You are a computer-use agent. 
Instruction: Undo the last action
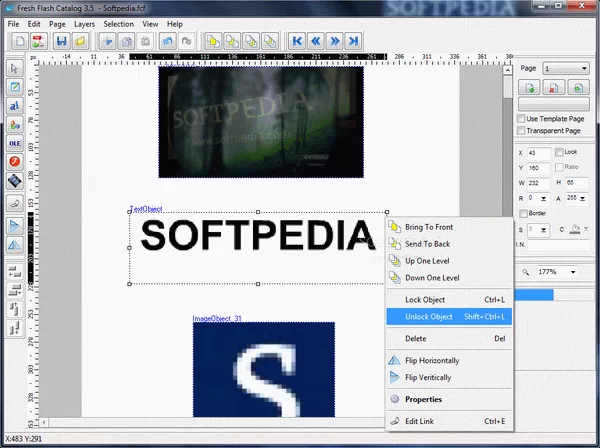click(167, 41)
